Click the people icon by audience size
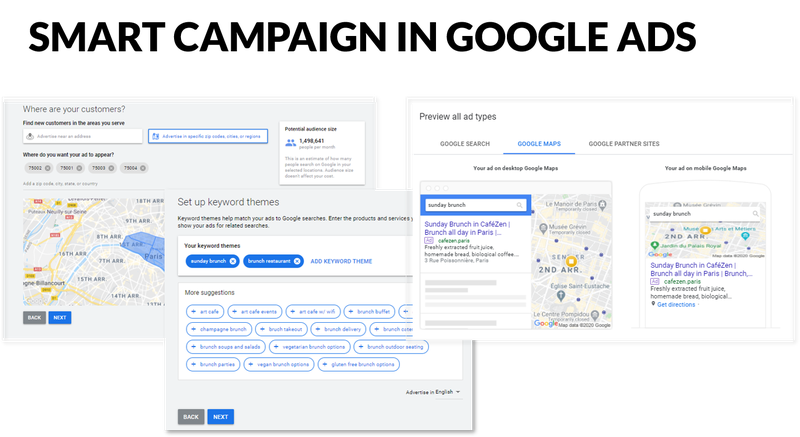800x437 pixels. 290,143
